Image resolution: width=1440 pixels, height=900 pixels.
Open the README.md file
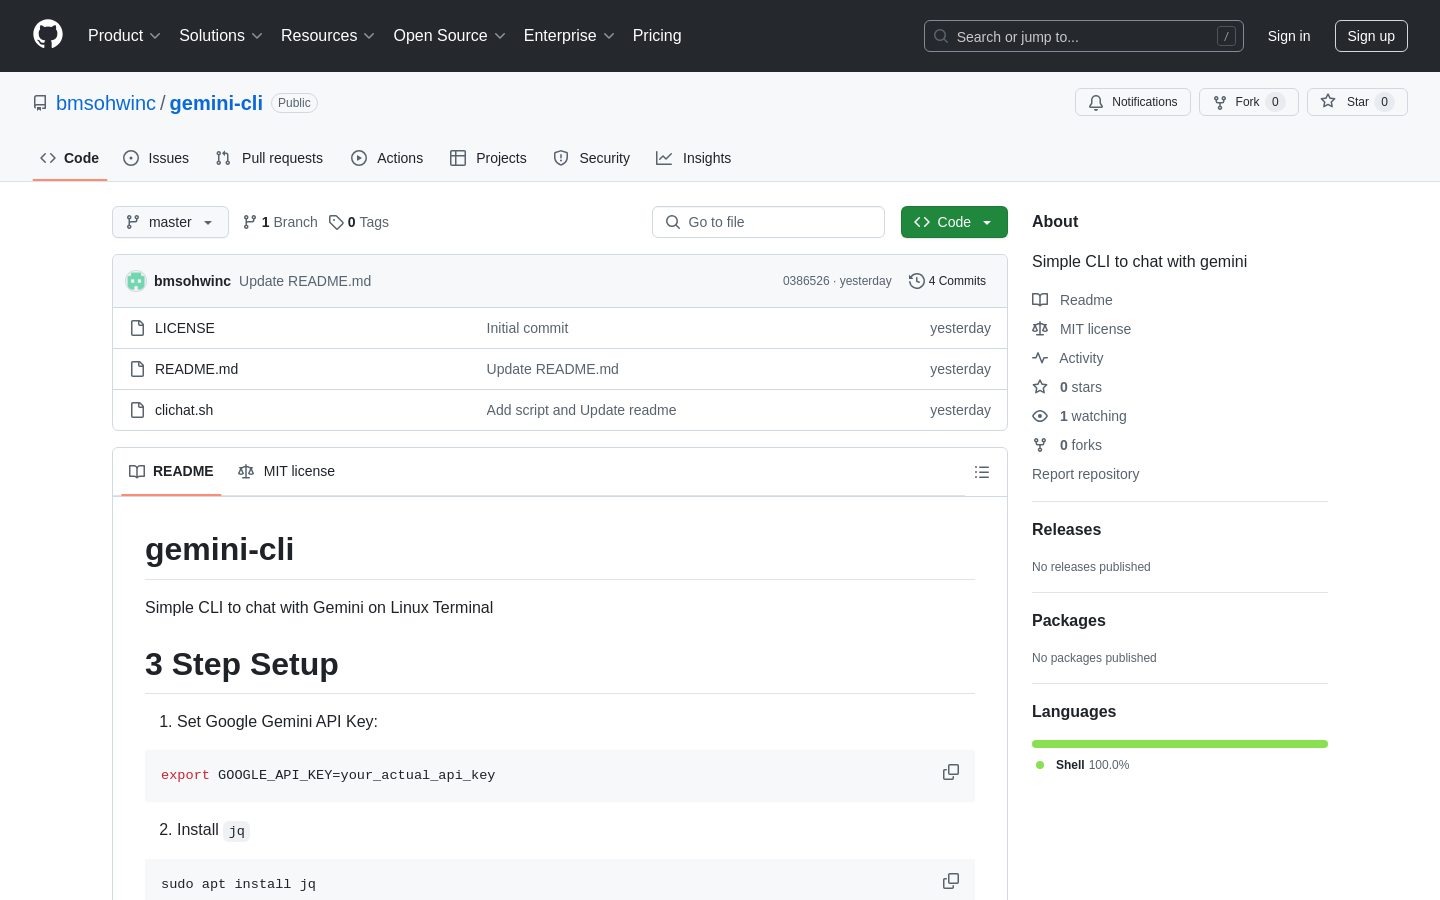point(196,369)
